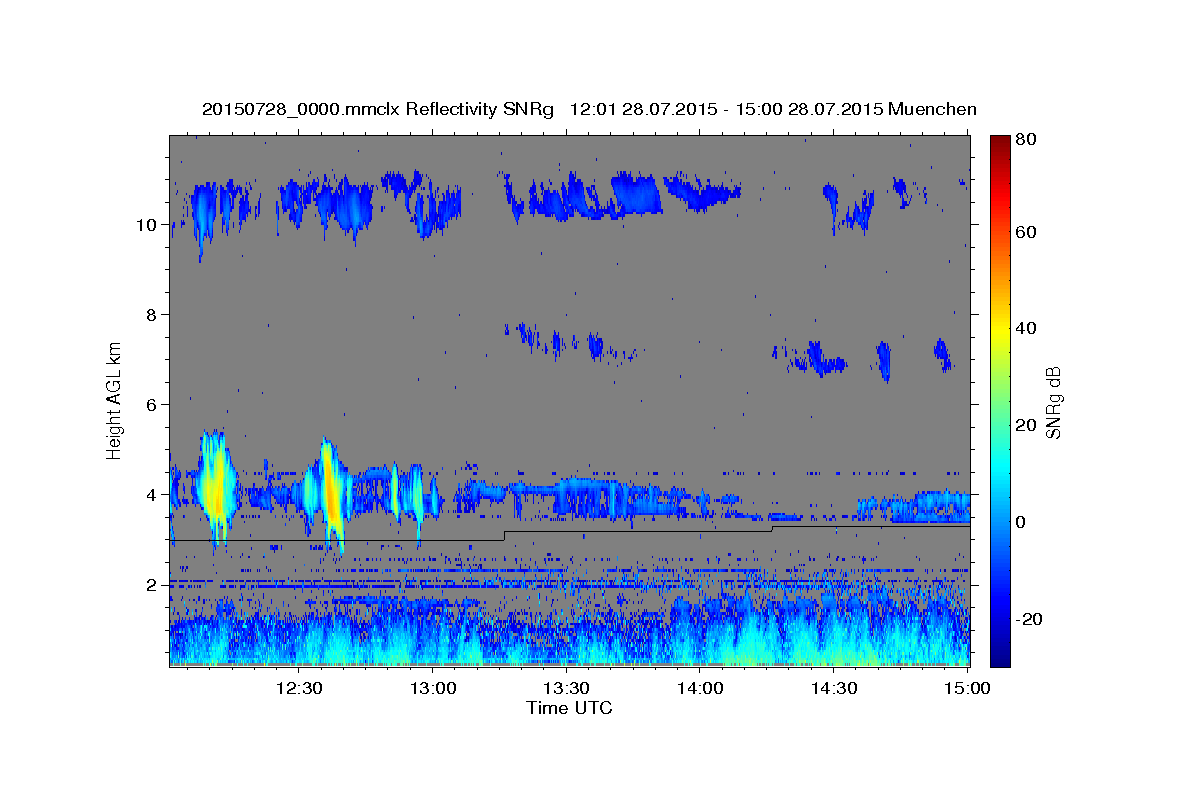Click the yellow band of the colorbar
Viewport: 1200px width, 800px height.
[x=1000, y=329]
